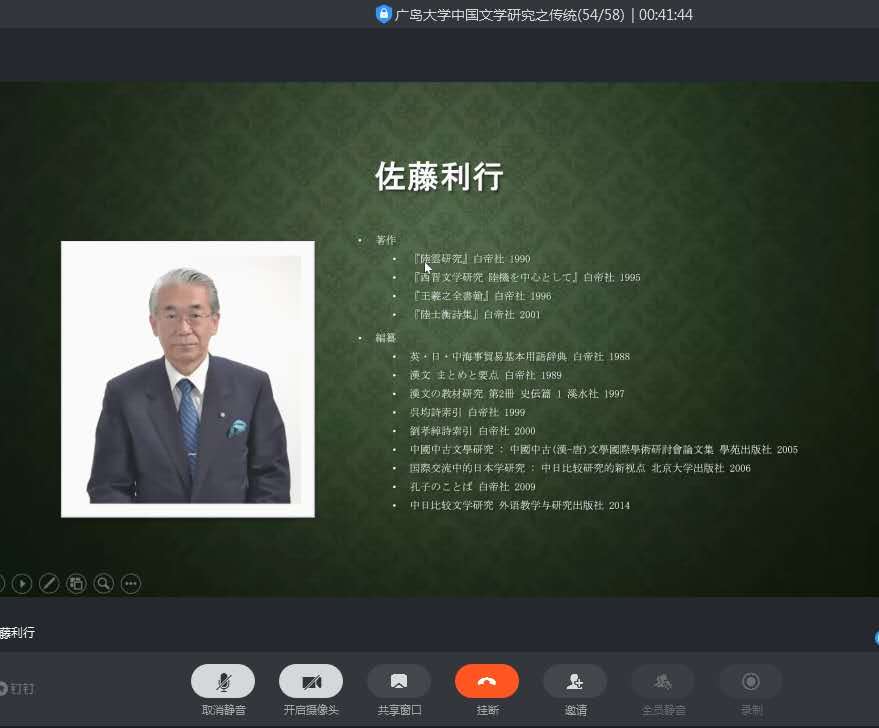Viewport: 879px width, 728px height.
Task: Start recording with 录制
Action: (x=751, y=681)
